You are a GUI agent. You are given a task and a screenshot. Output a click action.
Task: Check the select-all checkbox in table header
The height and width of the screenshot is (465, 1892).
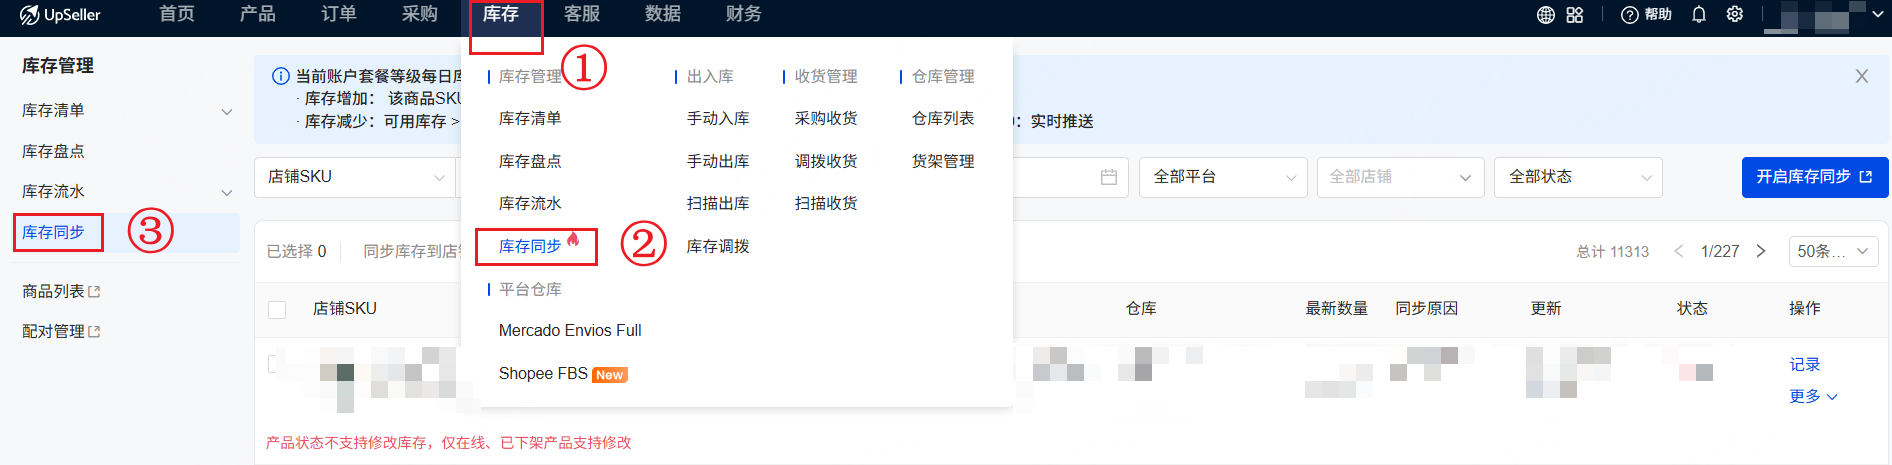point(277,309)
